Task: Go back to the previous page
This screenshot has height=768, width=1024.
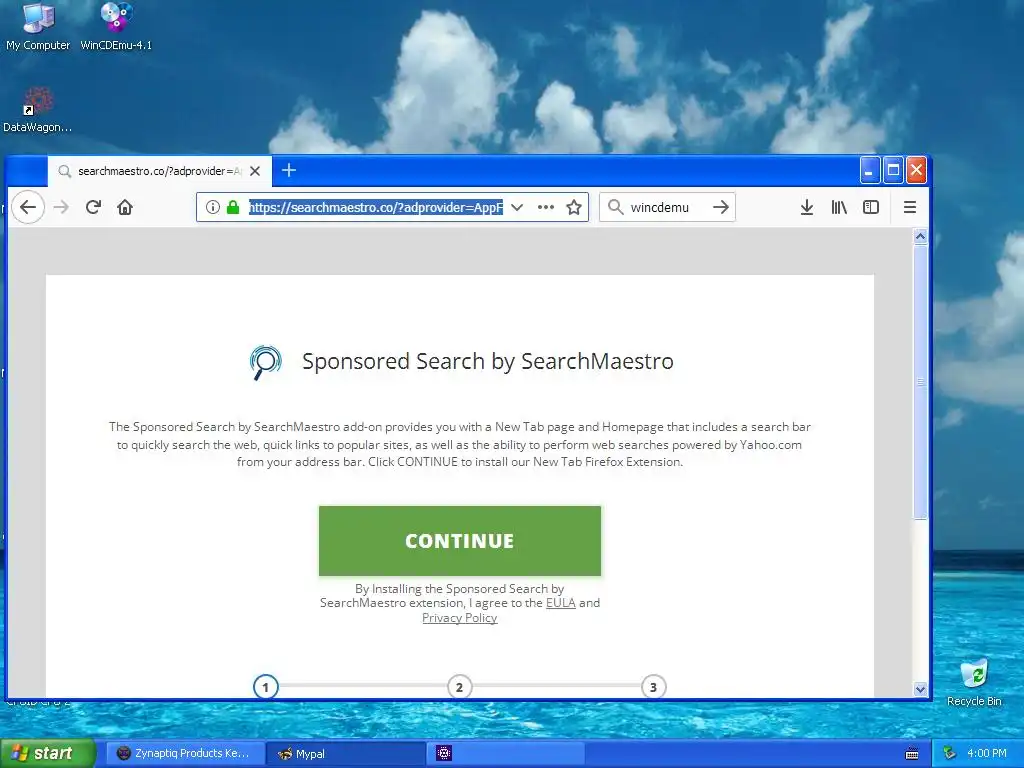Action: point(28,208)
